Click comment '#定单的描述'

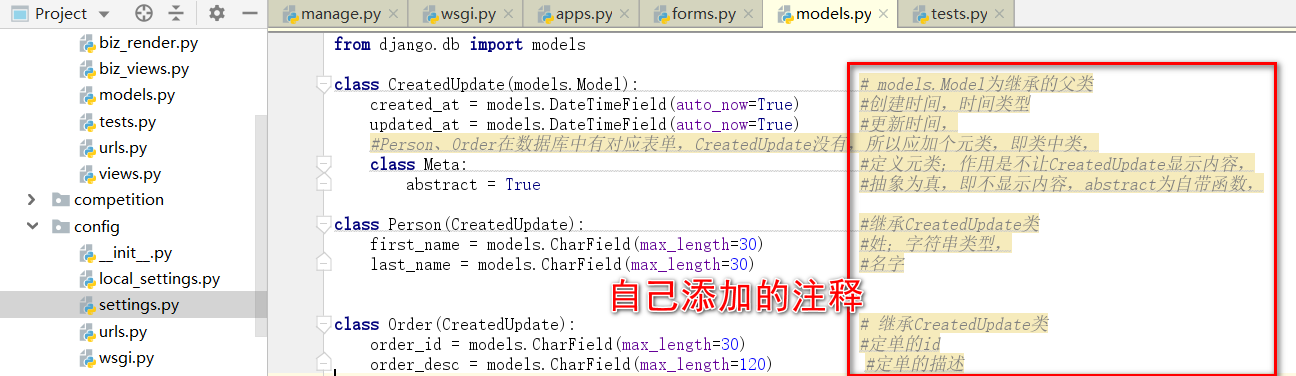tap(915, 365)
